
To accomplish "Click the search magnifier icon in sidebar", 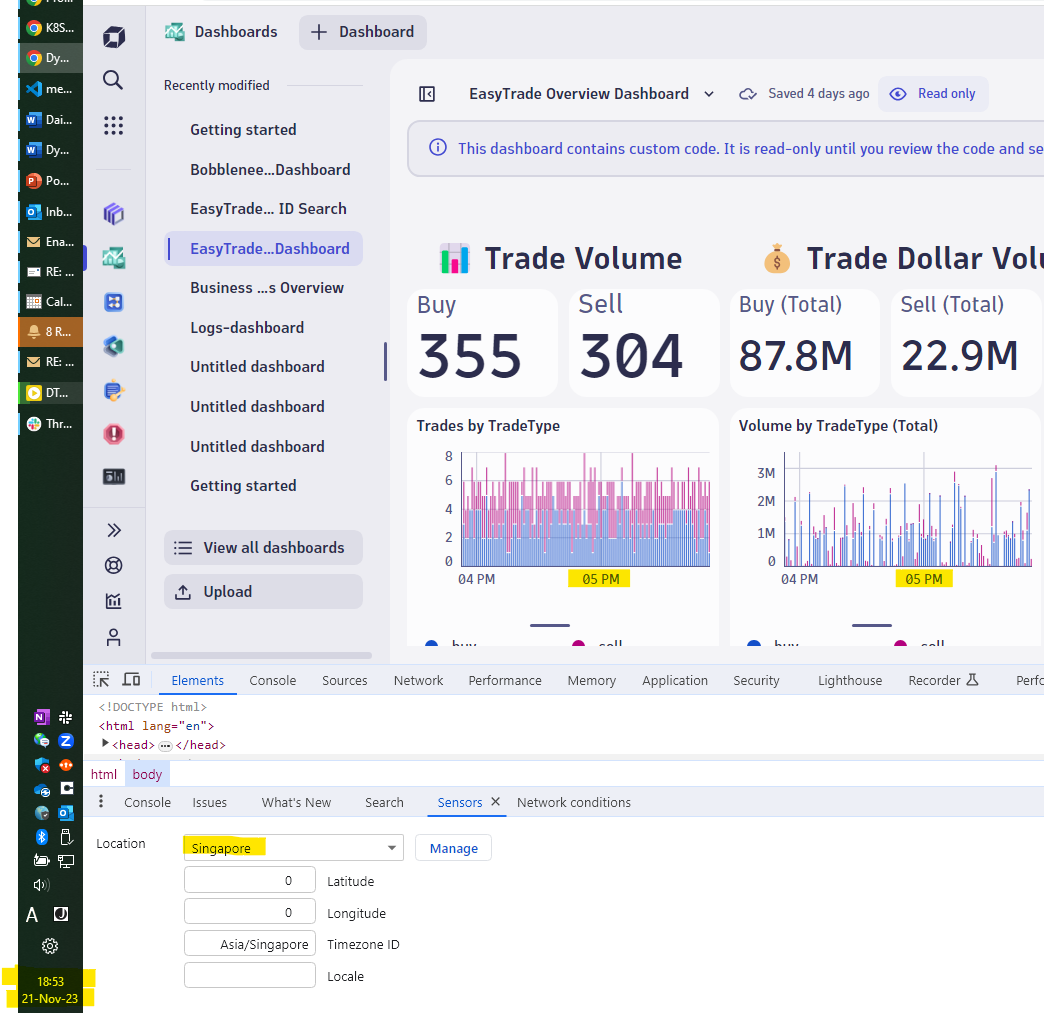I will point(113,80).
